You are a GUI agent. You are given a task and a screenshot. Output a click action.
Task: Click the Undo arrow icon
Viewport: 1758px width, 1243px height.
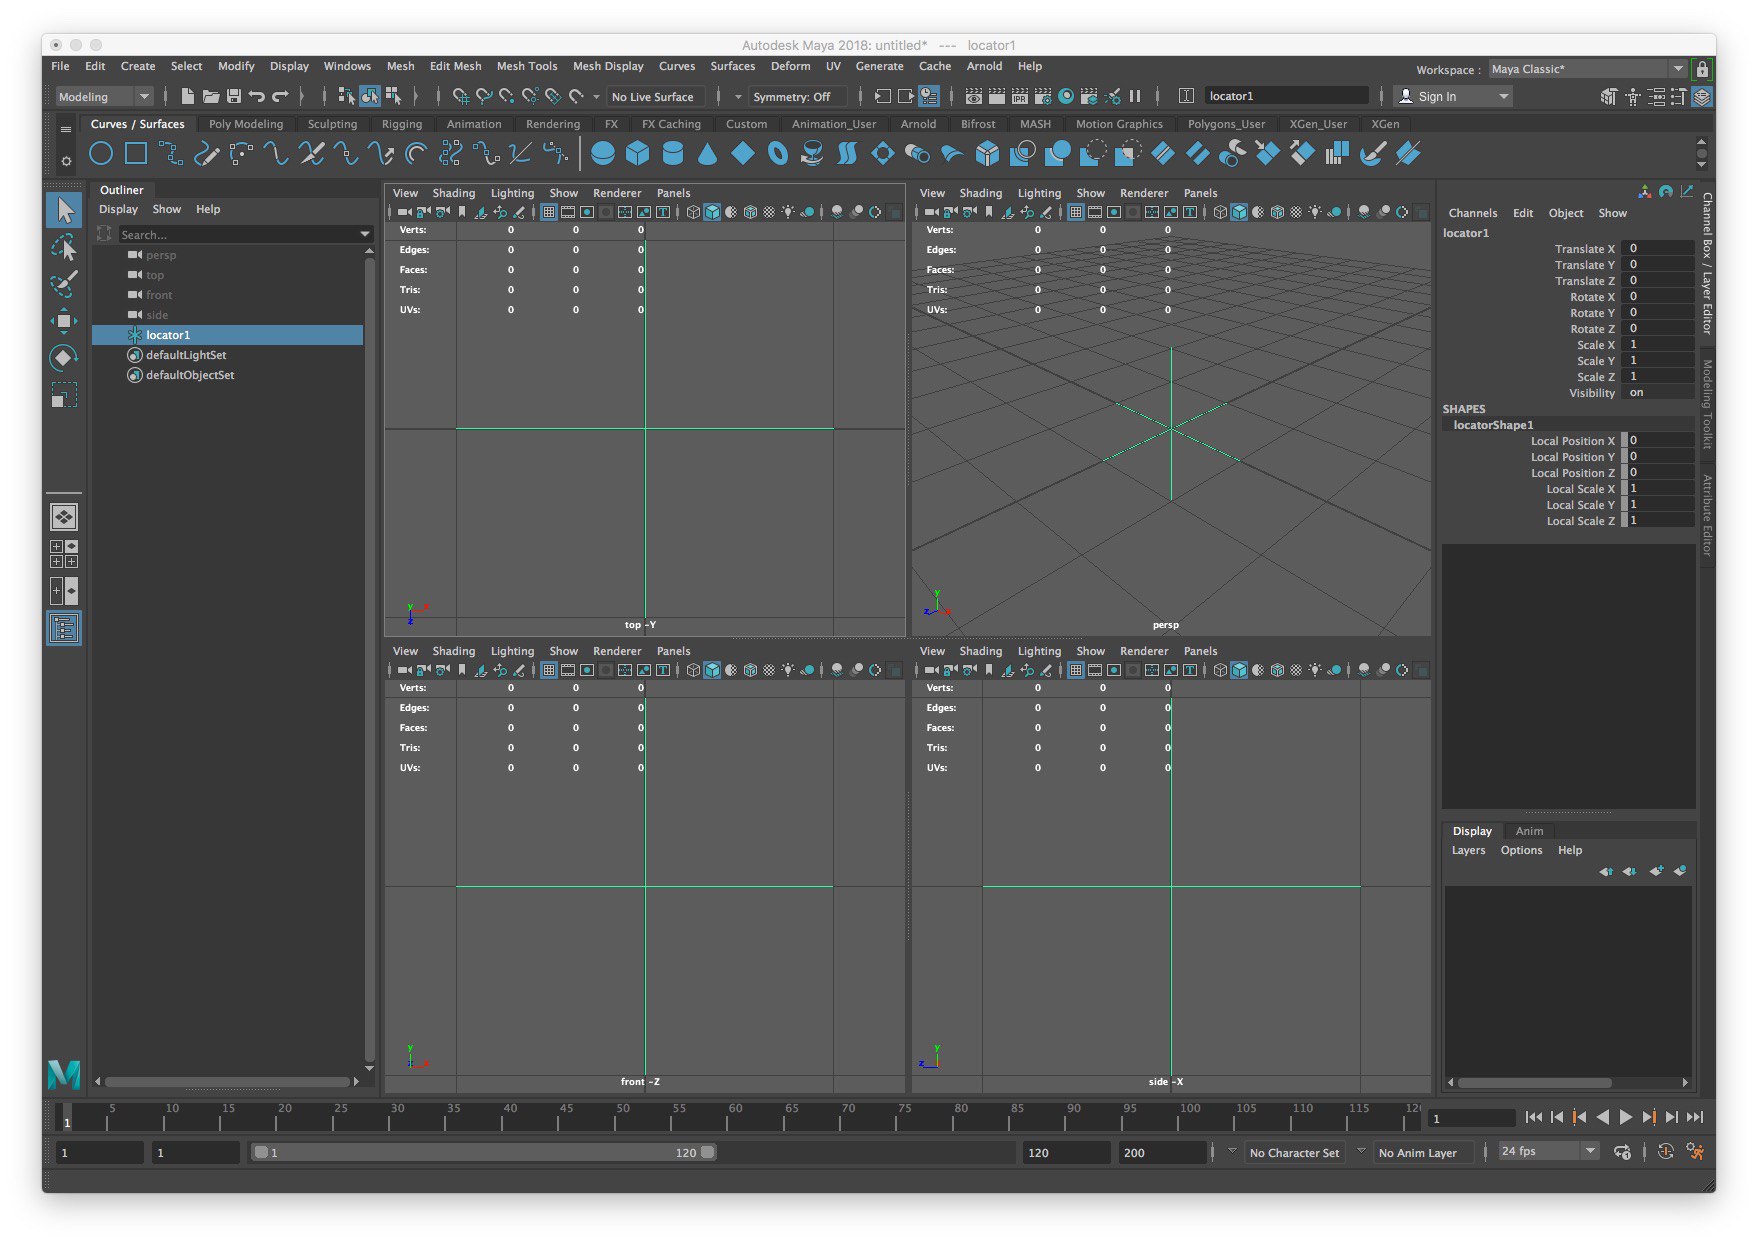point(257,96)
